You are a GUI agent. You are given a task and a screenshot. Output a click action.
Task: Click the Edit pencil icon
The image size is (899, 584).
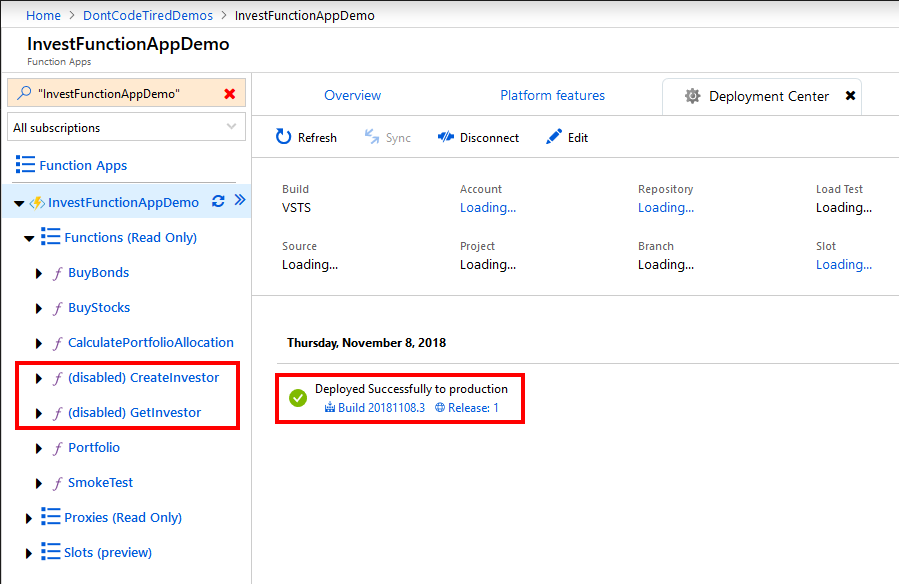pyautogui.click(x=553, y=137)
